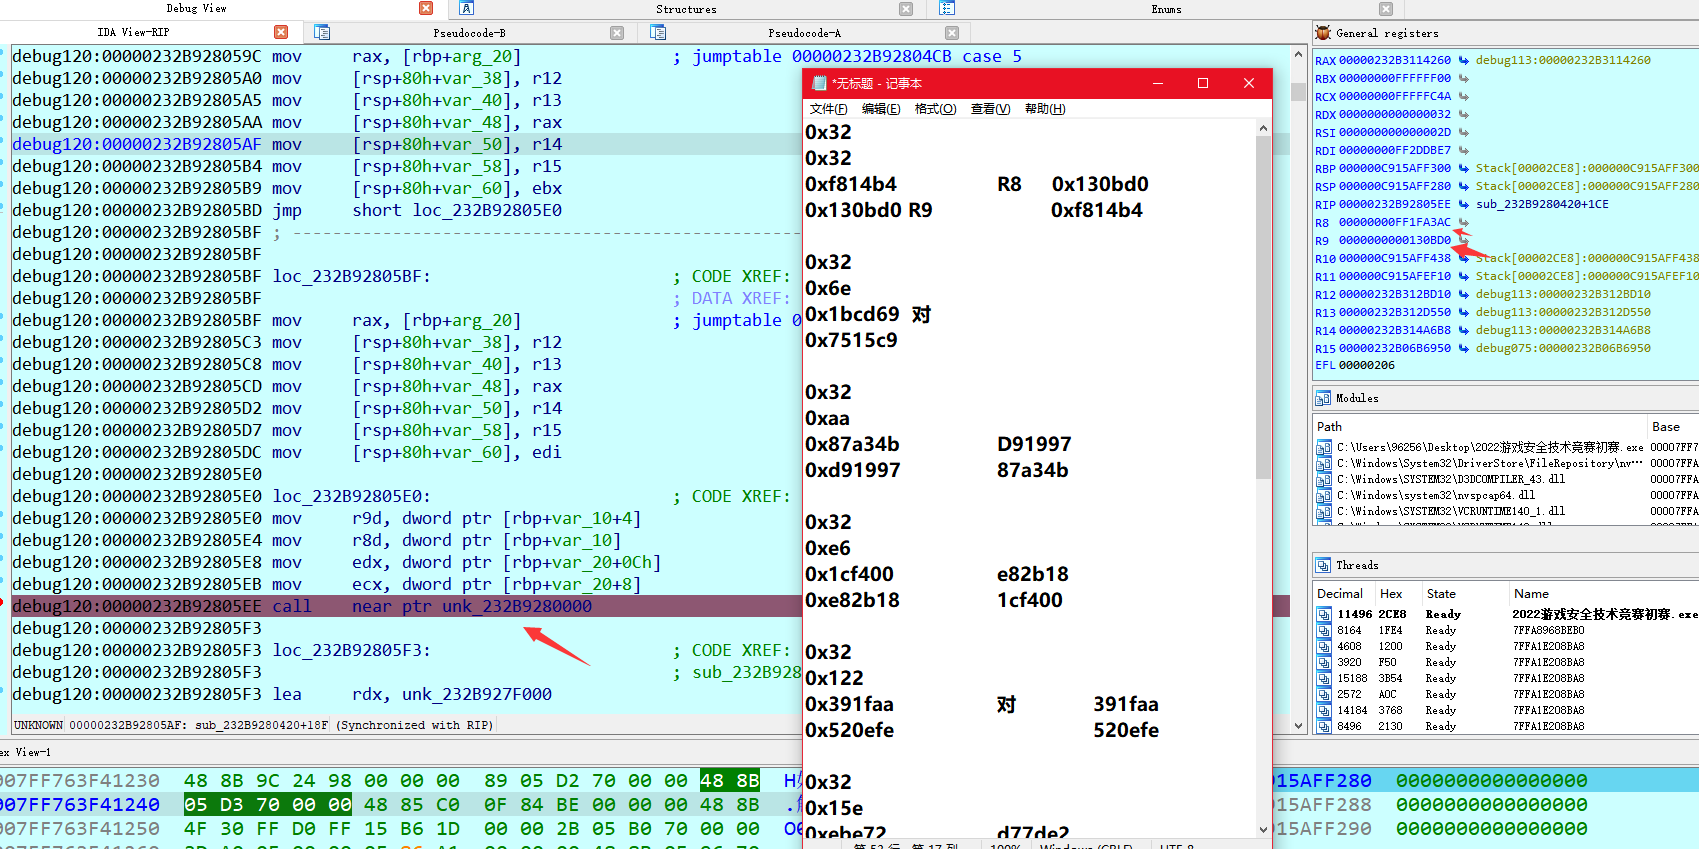Click the RDI register arrow icon

pyautogui.click(x=1463, y=150)
